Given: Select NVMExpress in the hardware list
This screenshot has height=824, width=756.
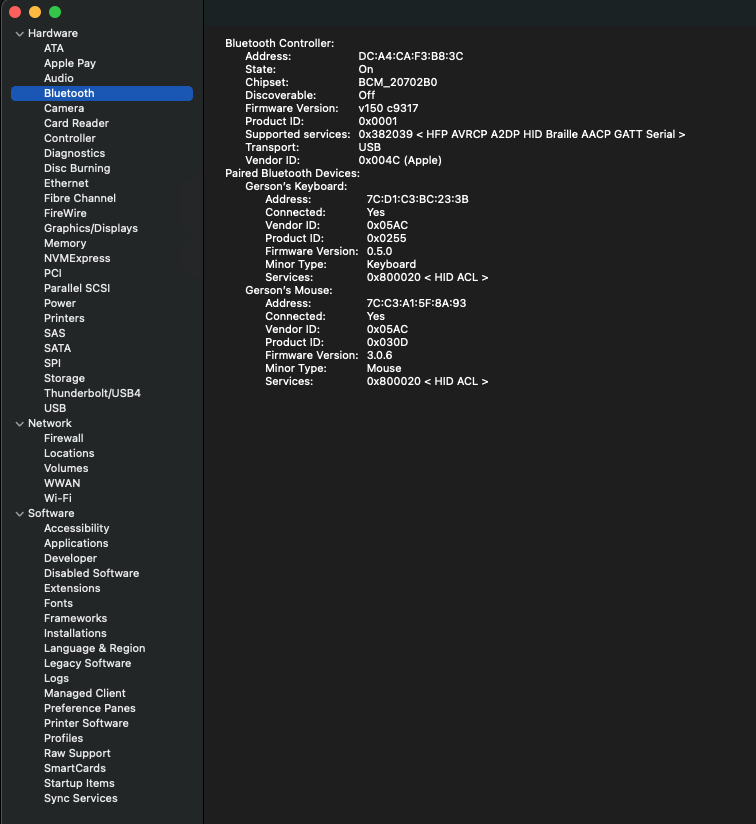Looking at the screenshot, I should pyautogui.click(x=77, y=258).
